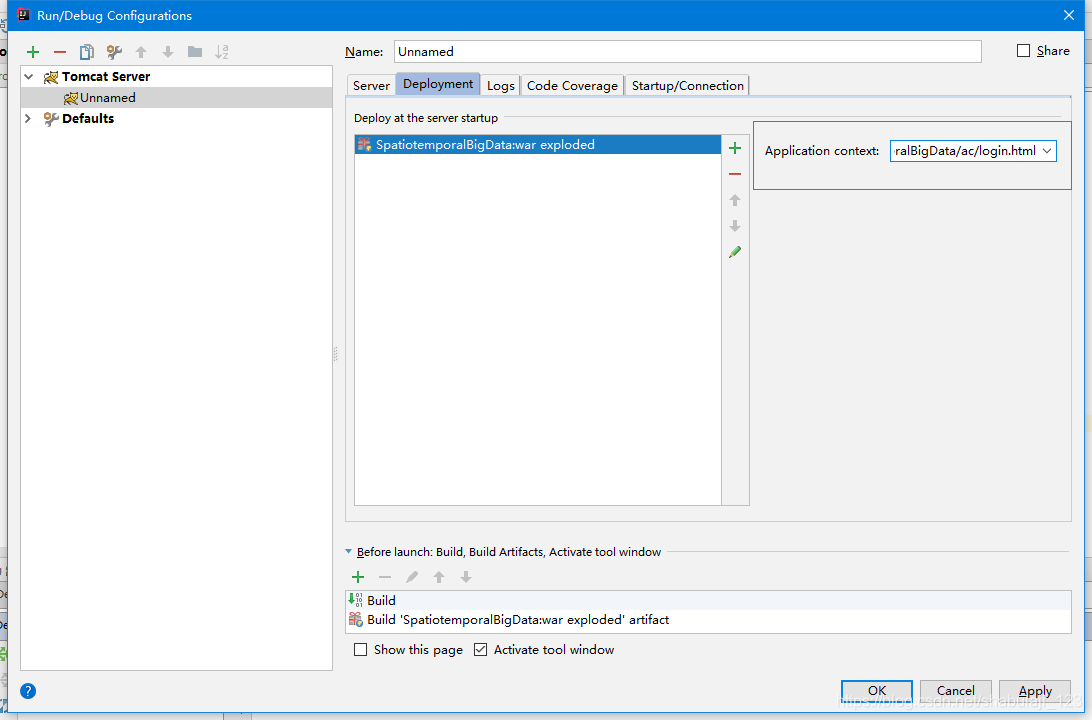Create new folder icon in left toolbar
Image resolution: width=1092 pixels, height=720 pixels.
[x=195, y=52]
